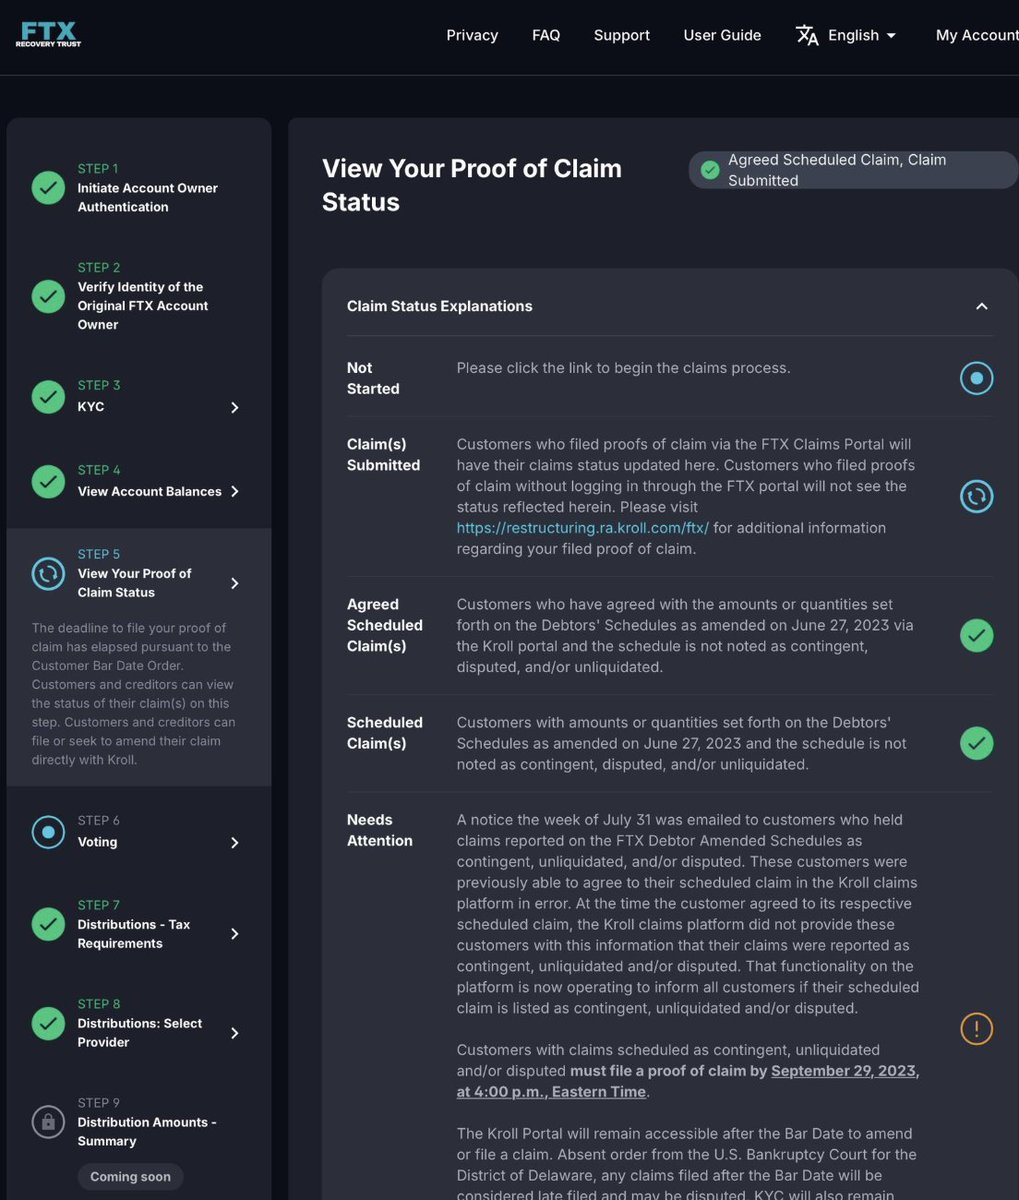
Task: Open the restructuring.ra.kroll.com/ftx link
Action: coord(583,527)
